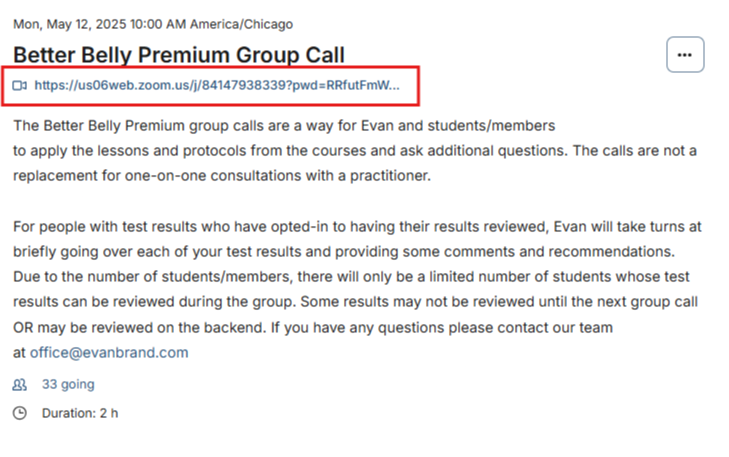Viewport: 729px width, 457px height.
Task: Click the video camera icon beside Zoom link
Action: [x=20, y=86]
